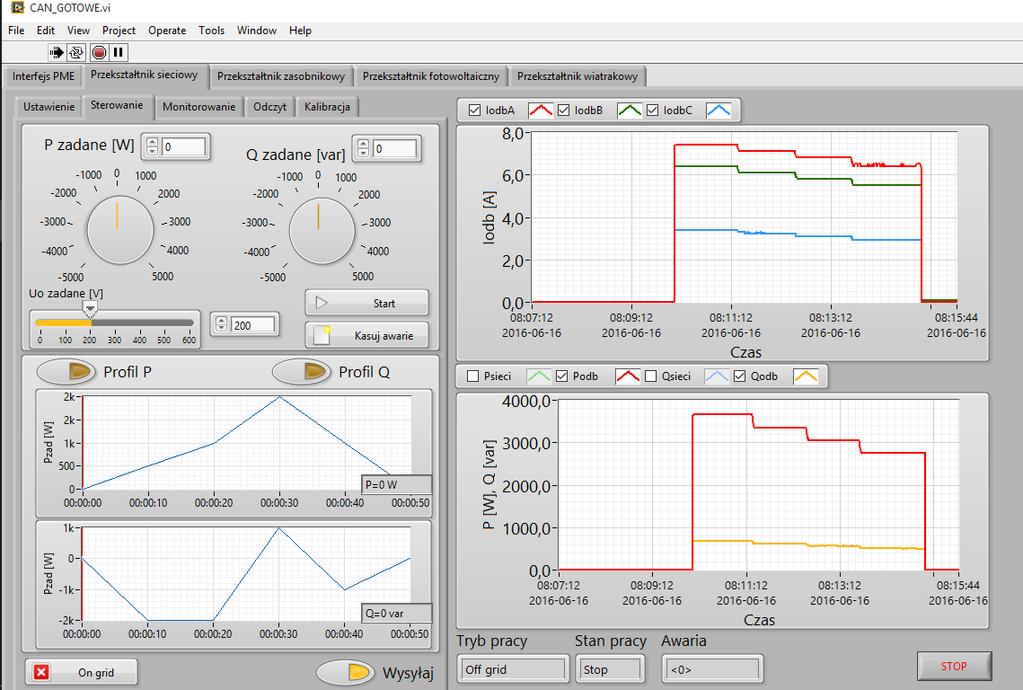
Task: Open the Operate menu
Action: click(167, 30)
